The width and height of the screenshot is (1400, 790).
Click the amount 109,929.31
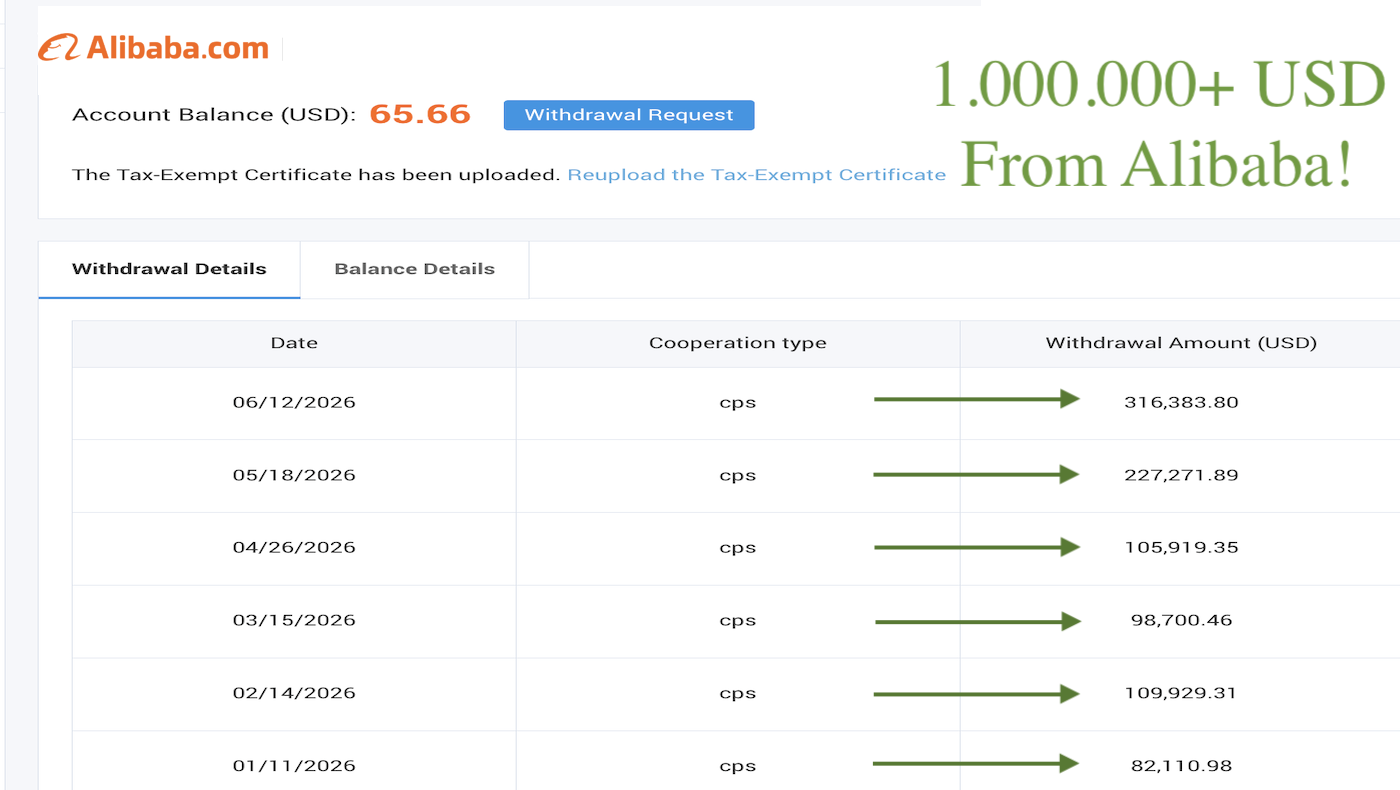[x=1181, y=693]
